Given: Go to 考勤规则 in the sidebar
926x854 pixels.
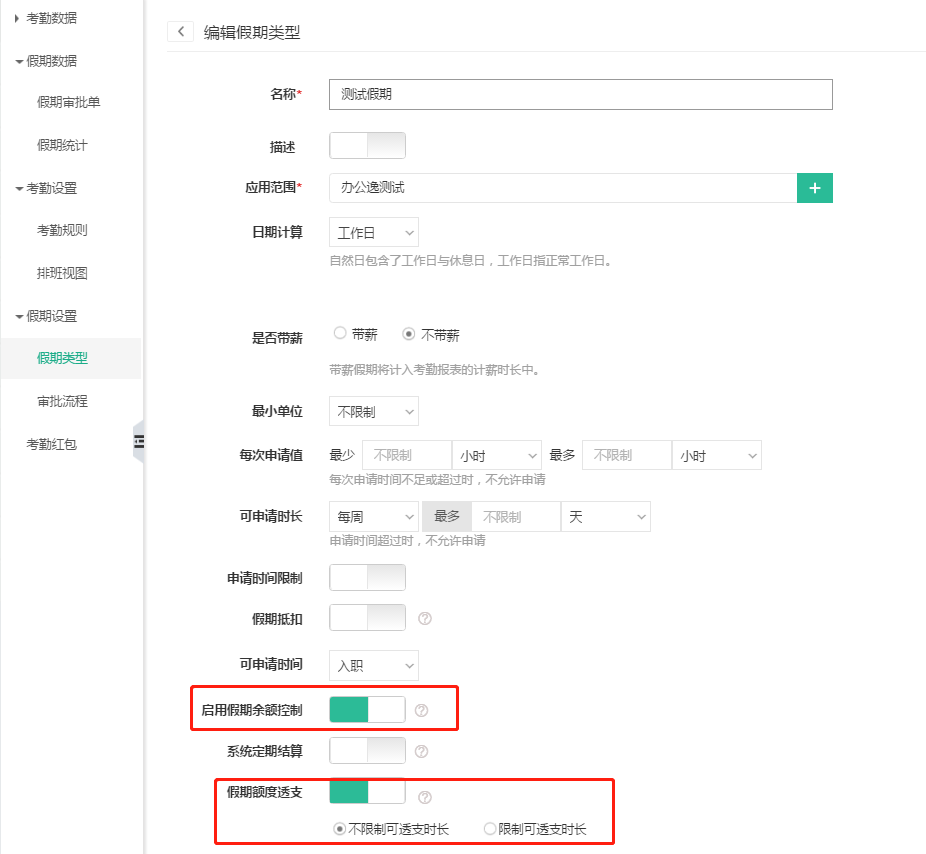Looking at the screenshot, I should (62, 230).
